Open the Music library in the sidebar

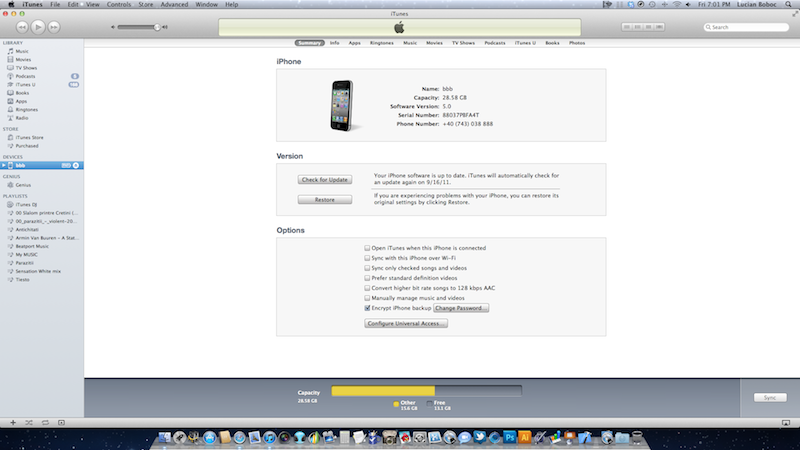21,51
